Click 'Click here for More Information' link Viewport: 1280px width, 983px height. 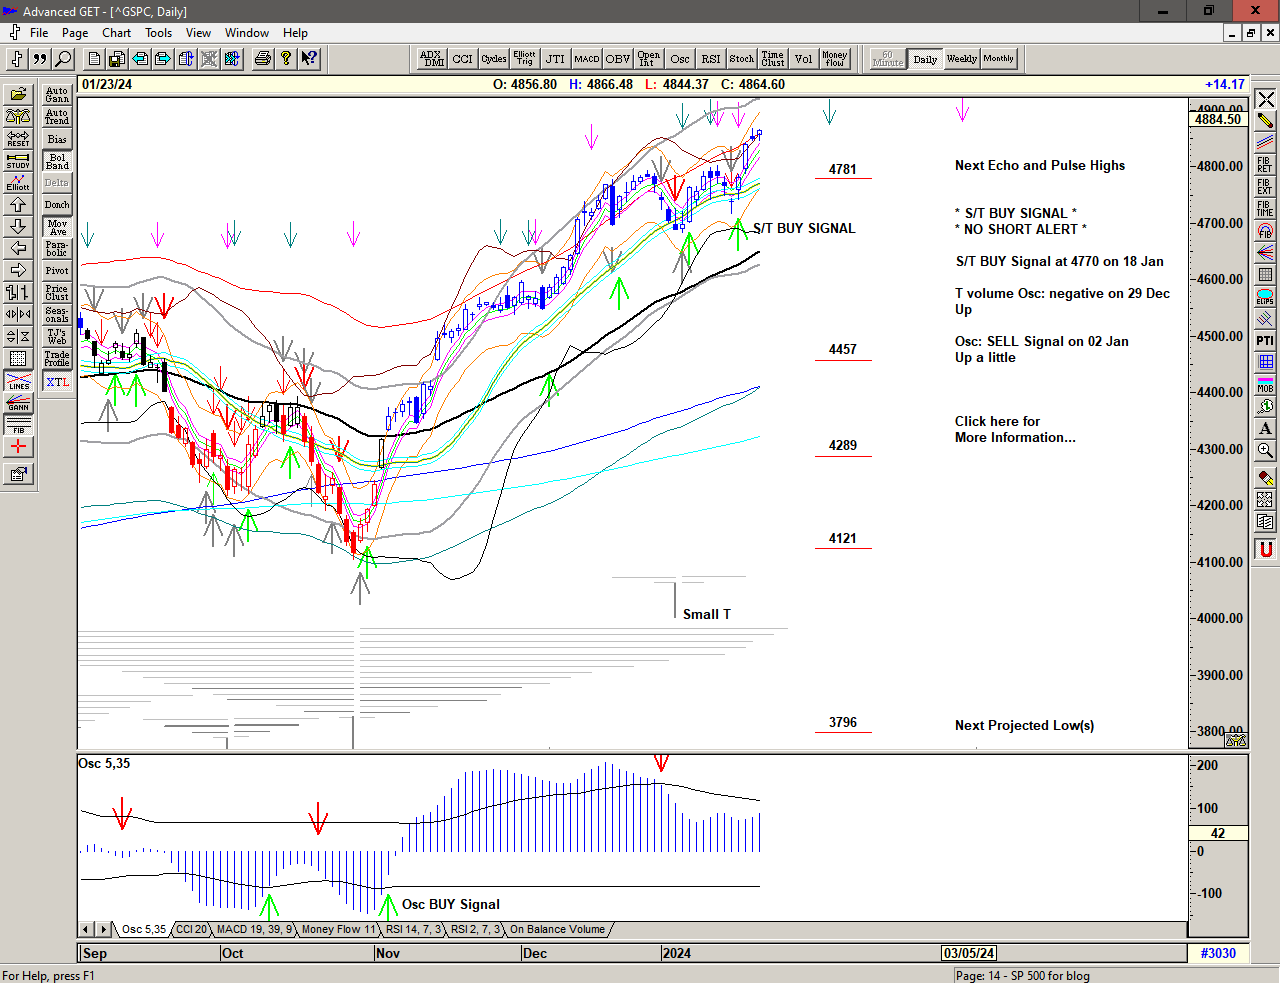click(x=1014, y=429)
